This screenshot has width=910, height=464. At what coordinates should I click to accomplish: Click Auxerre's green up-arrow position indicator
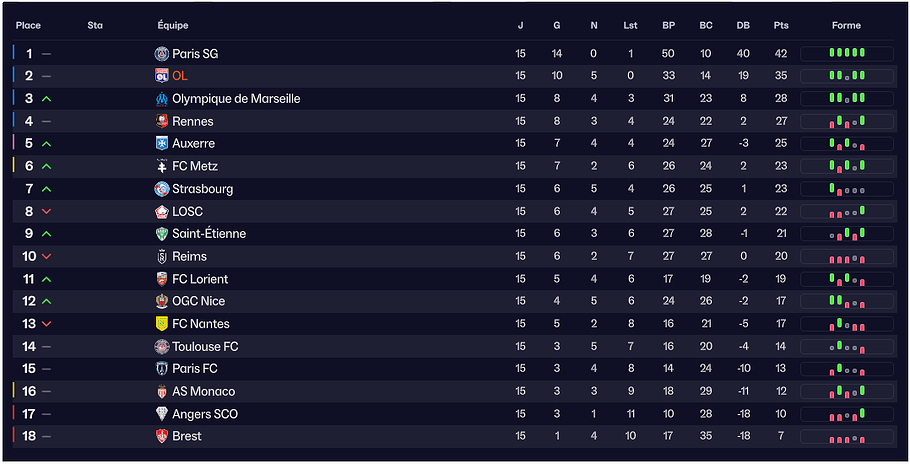pos(47,144)
